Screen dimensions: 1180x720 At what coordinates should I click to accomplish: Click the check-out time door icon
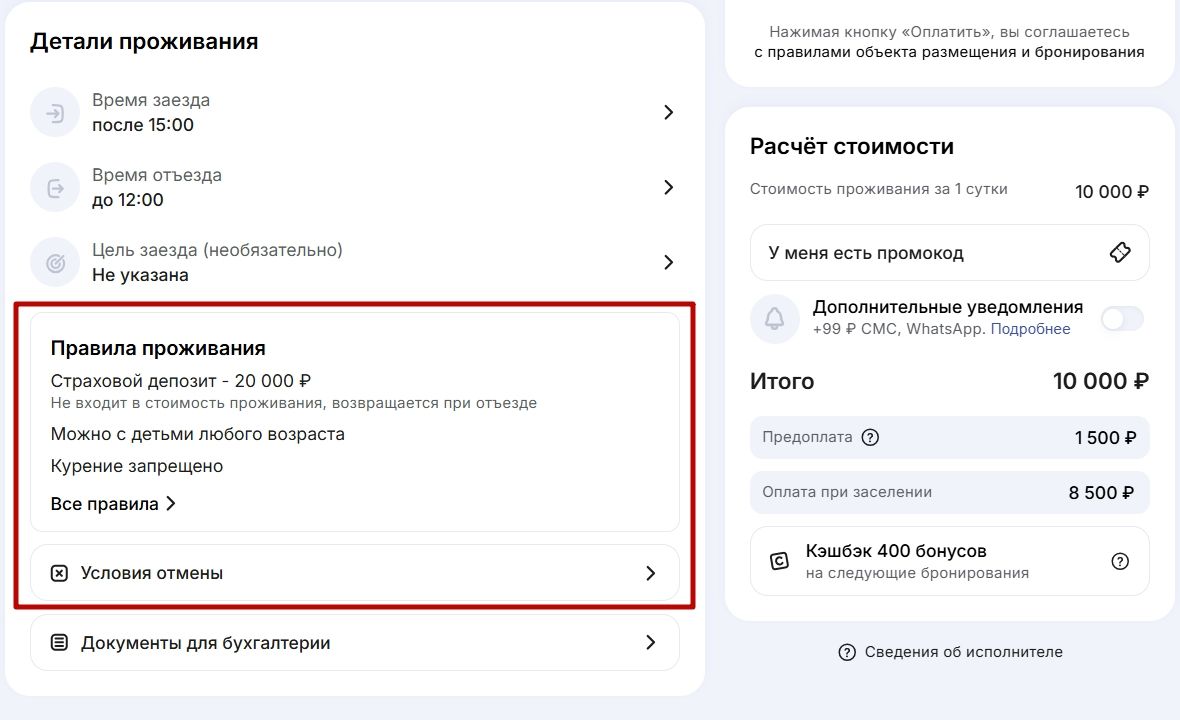tap(55, 188)
